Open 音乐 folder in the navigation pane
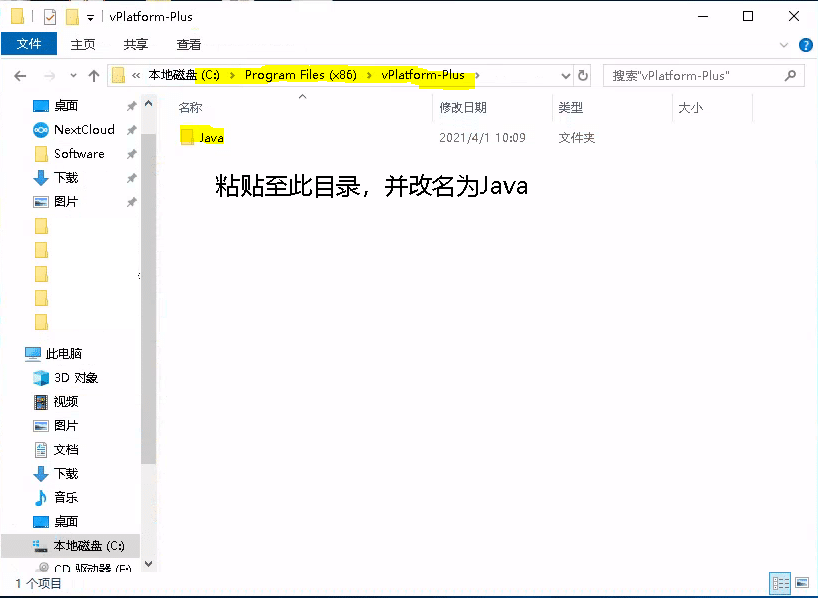The width and height of the screenshot is (818, 598). (x=66, y=498)
